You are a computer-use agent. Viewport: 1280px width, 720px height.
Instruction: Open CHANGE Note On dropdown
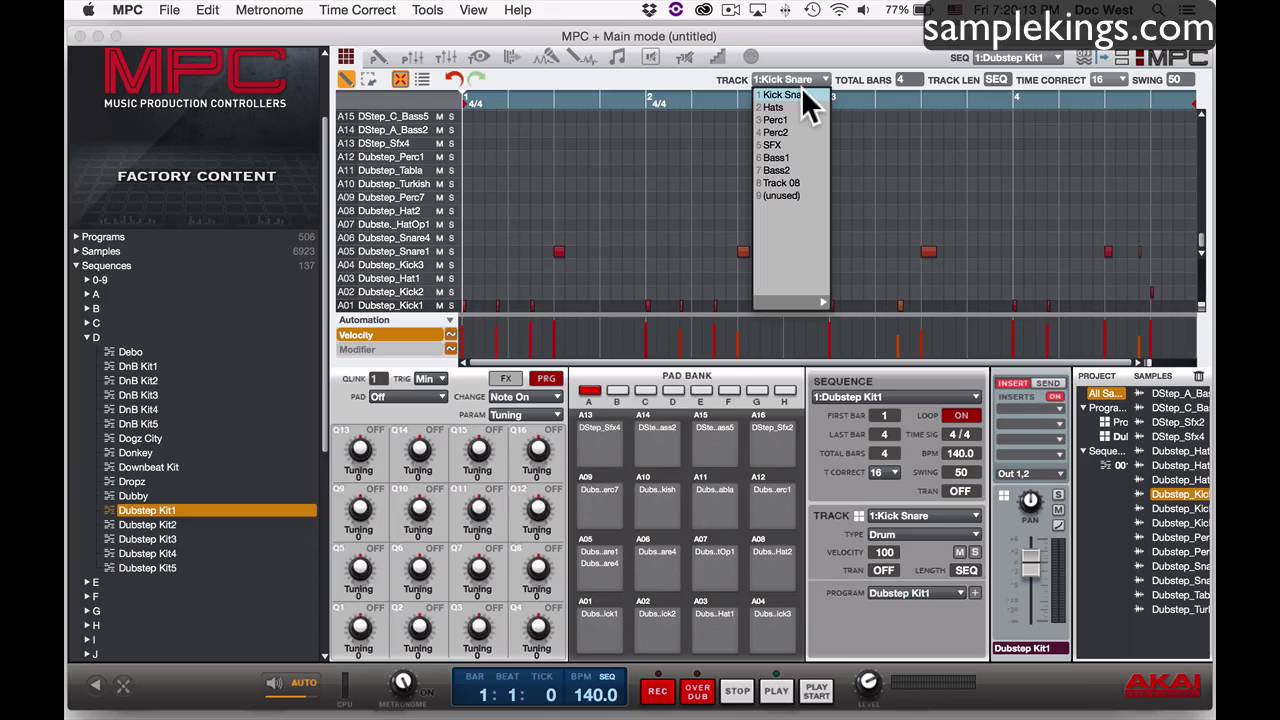point(525,397)
